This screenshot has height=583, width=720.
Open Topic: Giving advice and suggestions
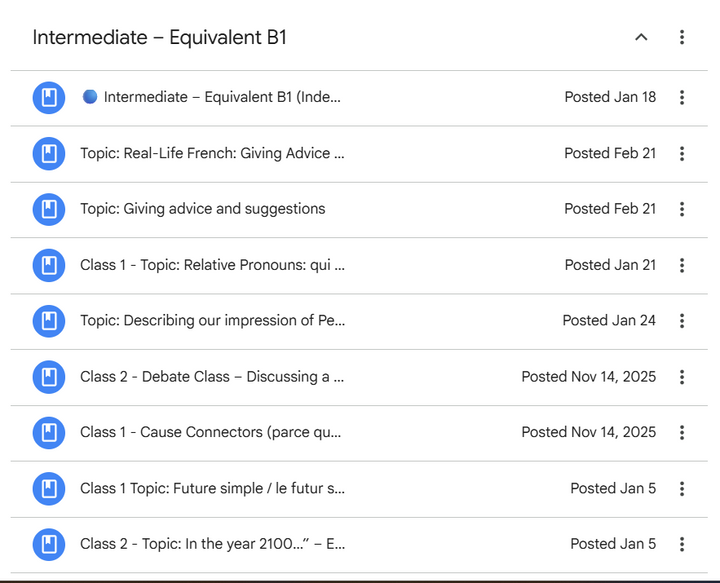(203, 209)
